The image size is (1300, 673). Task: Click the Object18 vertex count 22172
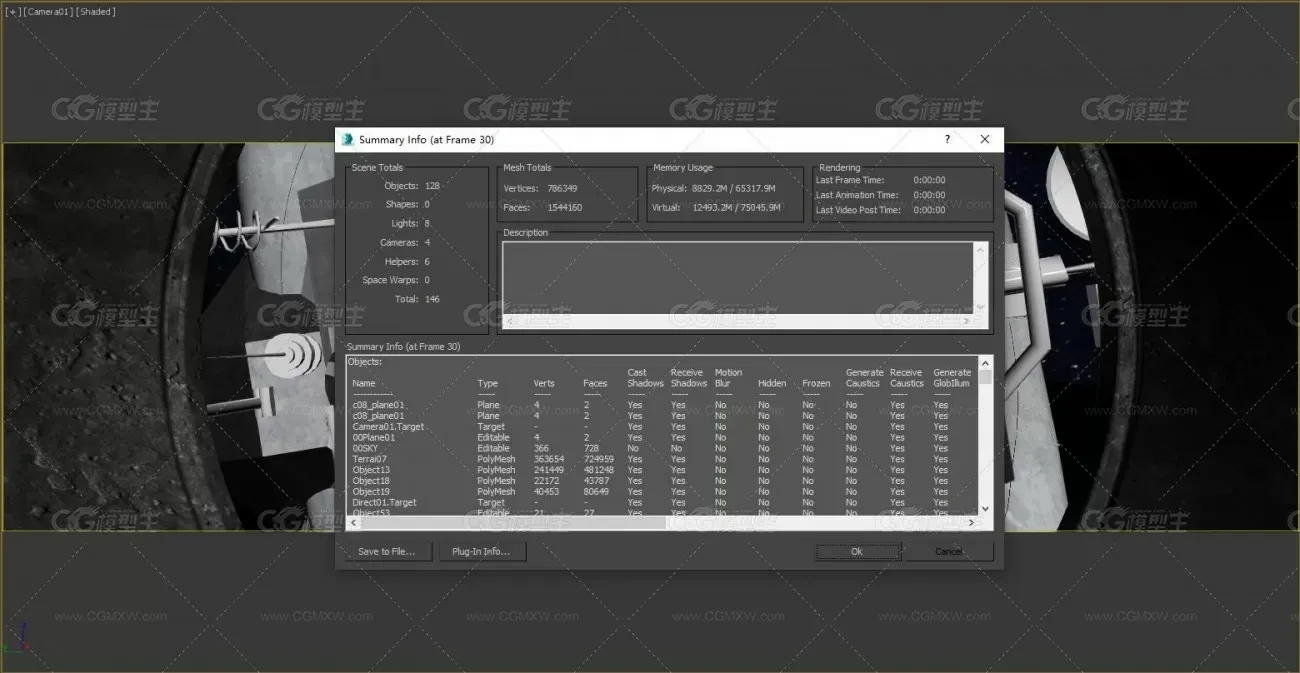547,481
